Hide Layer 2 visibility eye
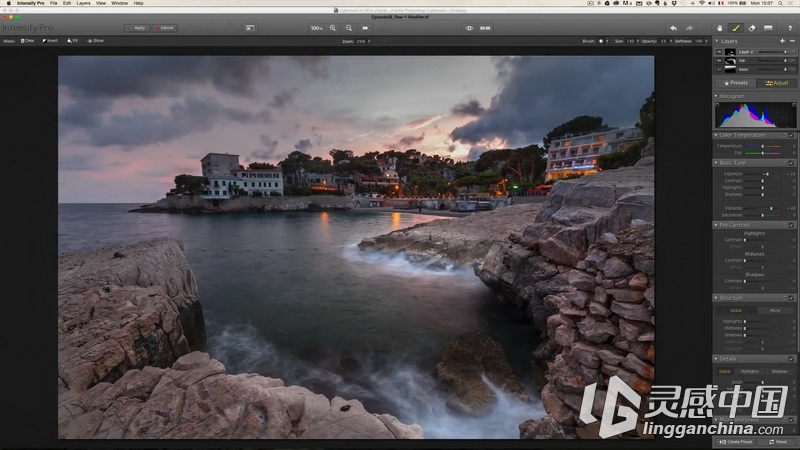The height and width of the screenshot is (450, 800). coord(719,52)
